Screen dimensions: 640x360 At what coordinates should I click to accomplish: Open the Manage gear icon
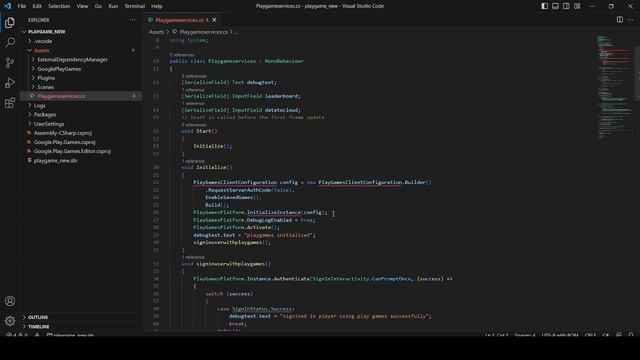(10, 321)
